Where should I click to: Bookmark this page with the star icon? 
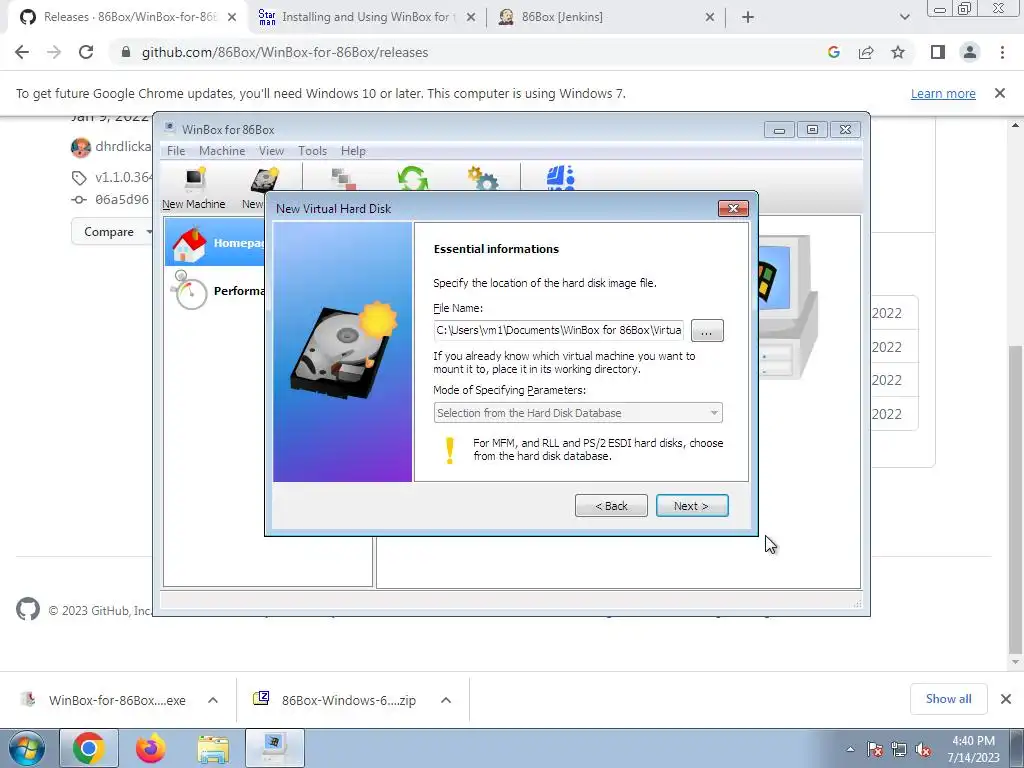898,52
